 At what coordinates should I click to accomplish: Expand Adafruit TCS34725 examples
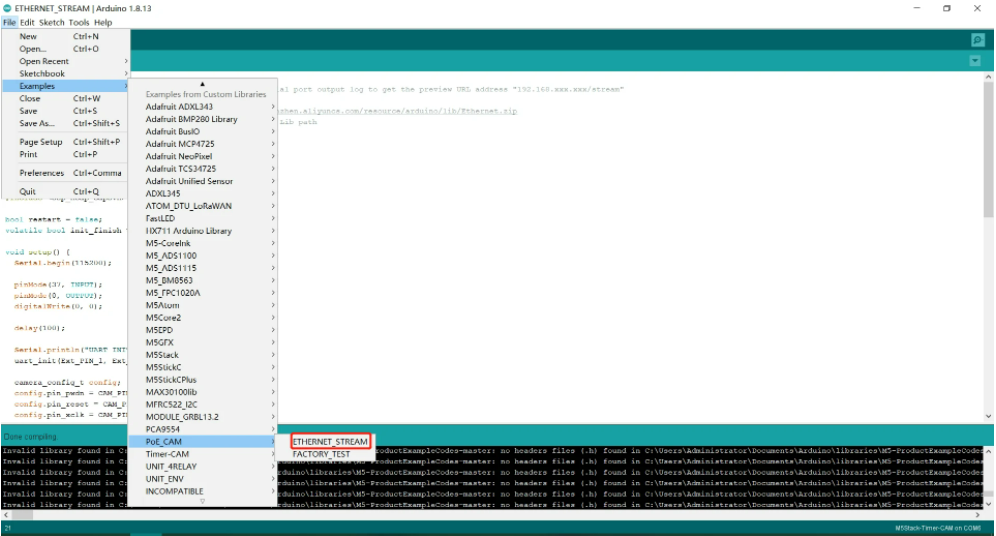click(x=203, y=168)
